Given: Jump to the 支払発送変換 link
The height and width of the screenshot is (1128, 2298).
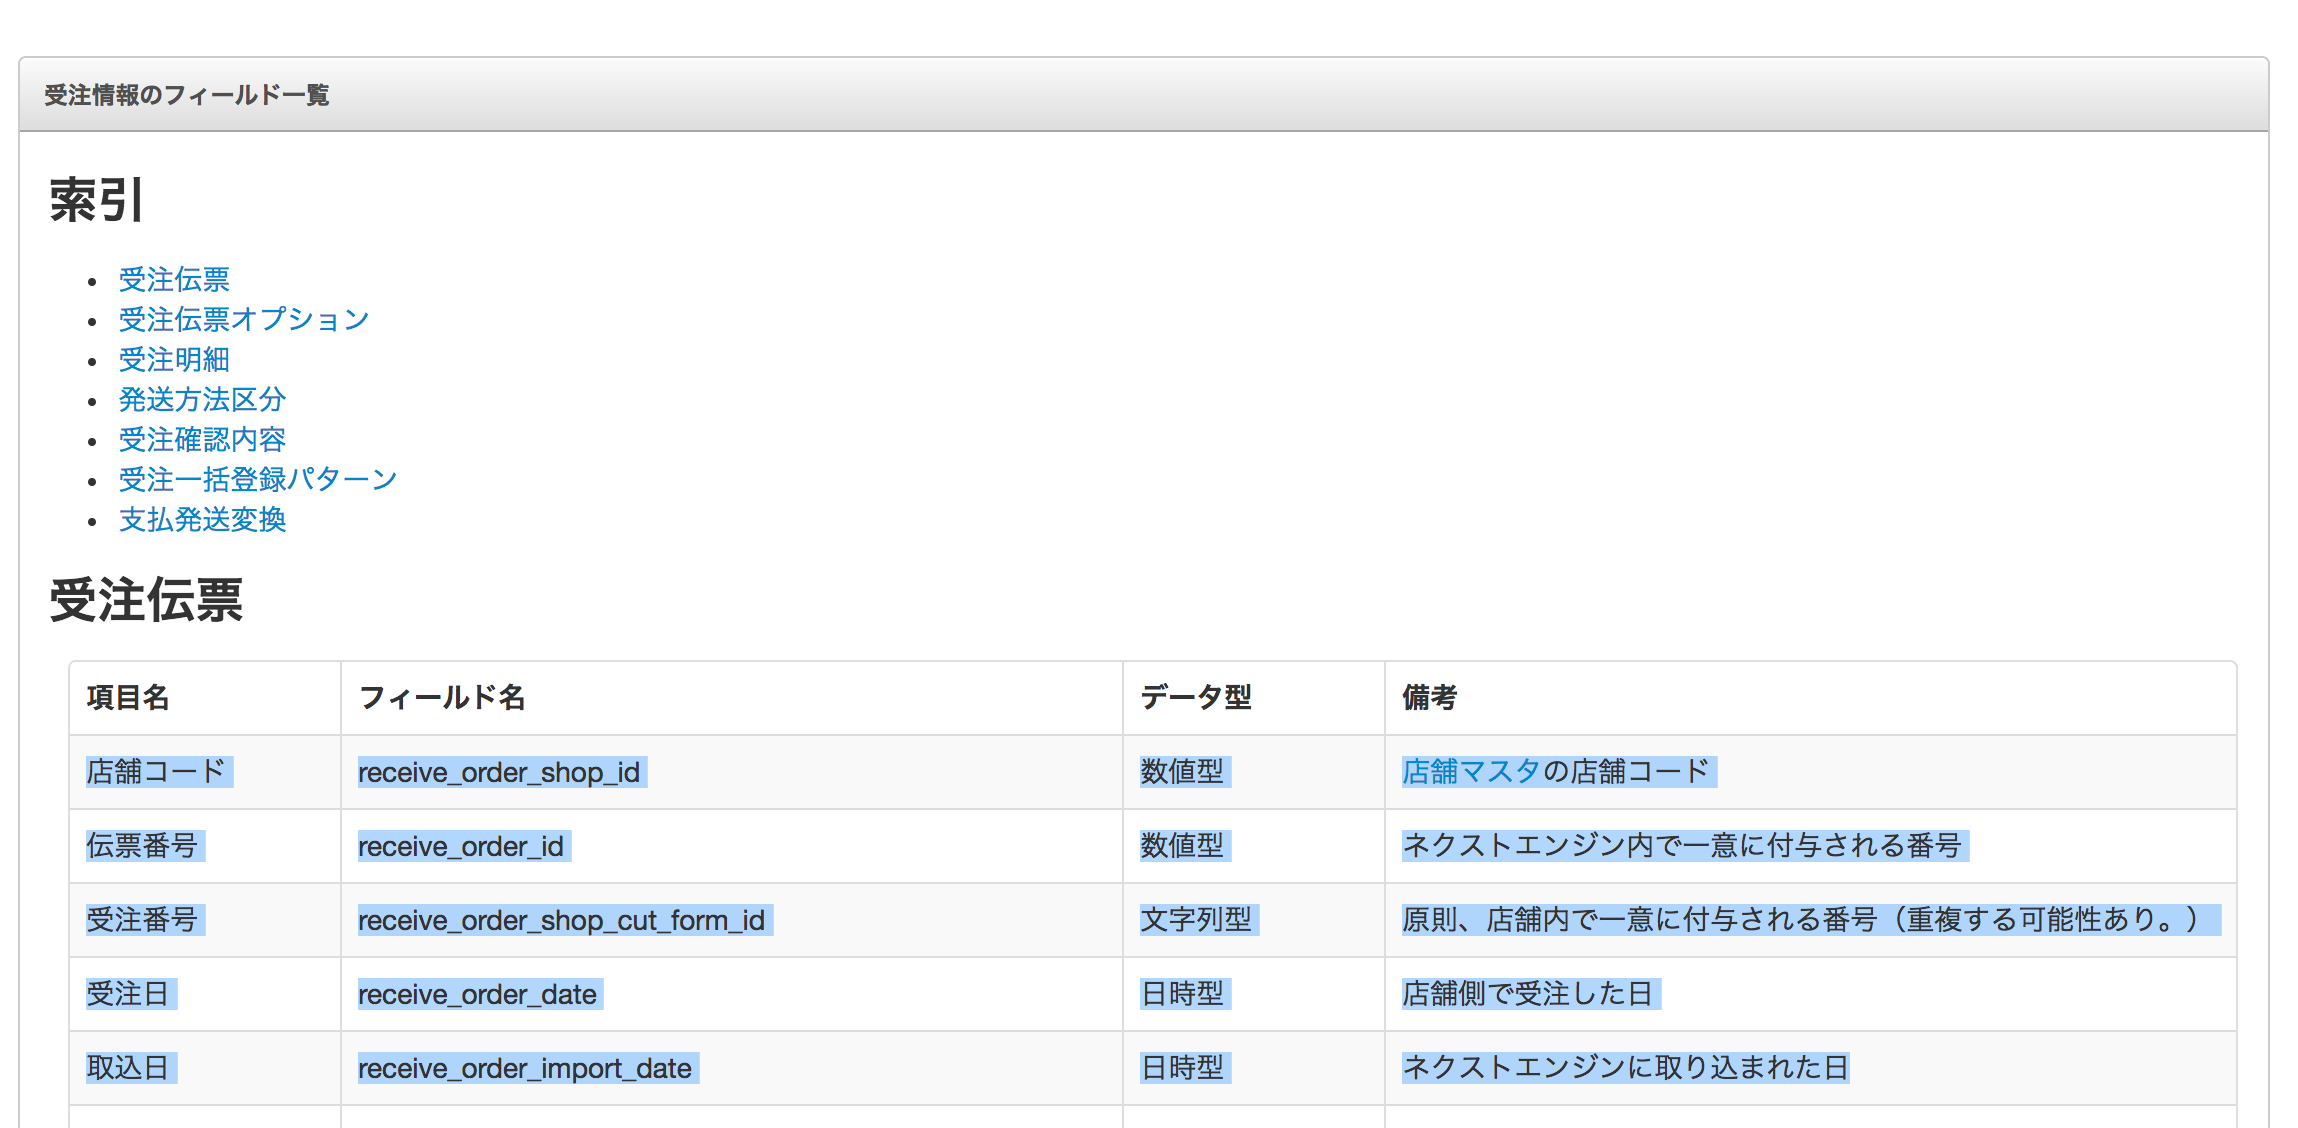Looking at the screenshot, I should (x=202, y=519).
